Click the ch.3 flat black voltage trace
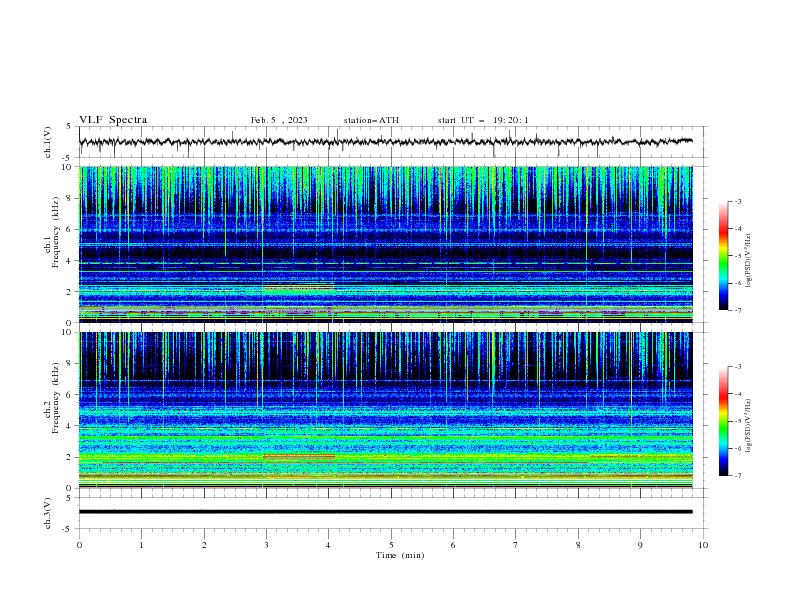 point(385,512)
